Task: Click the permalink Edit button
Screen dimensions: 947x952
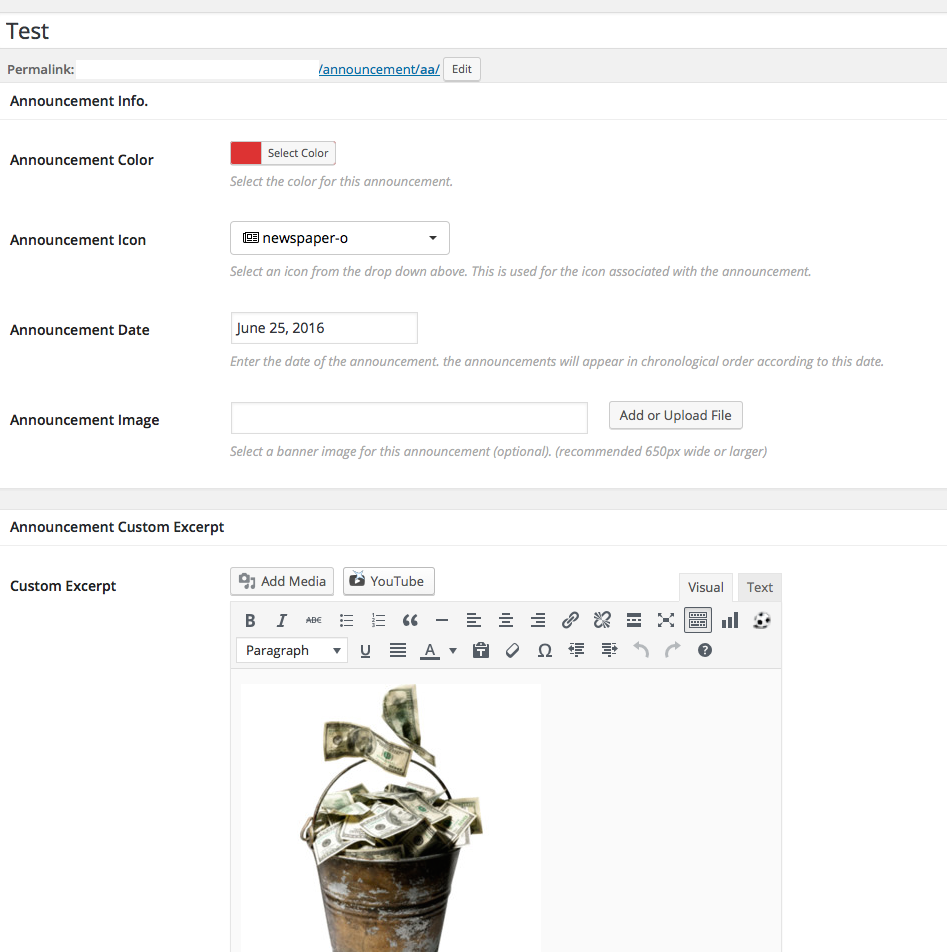Action: pyautogui.click(x=461, y=69)
